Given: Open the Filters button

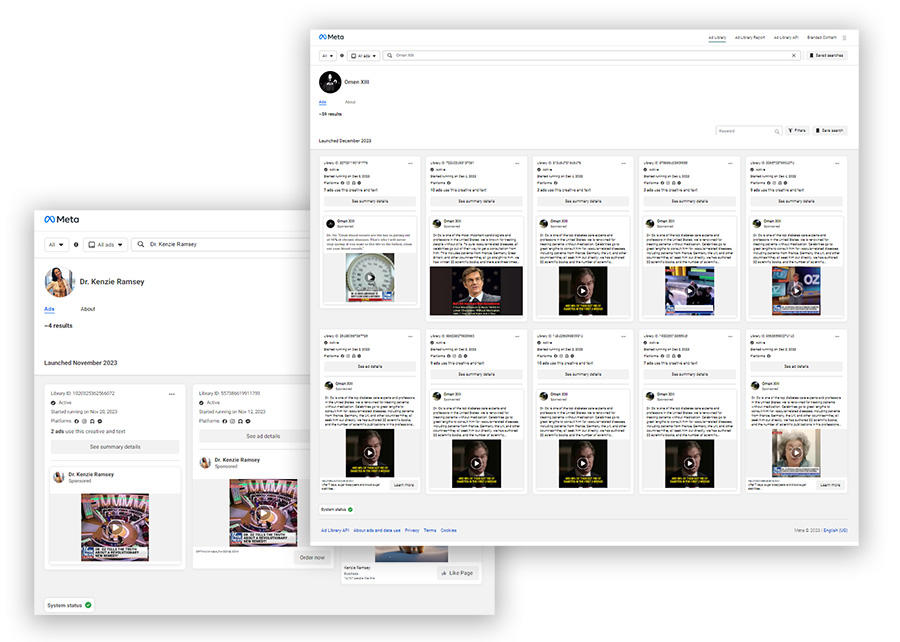Looking at the screenshot, I should click(x=797, y=131).
